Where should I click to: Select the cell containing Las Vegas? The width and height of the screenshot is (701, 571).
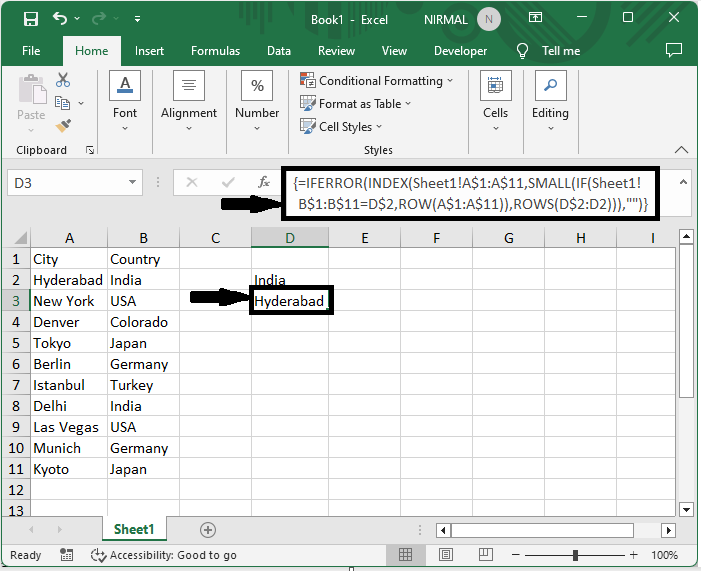pos(69,427)
